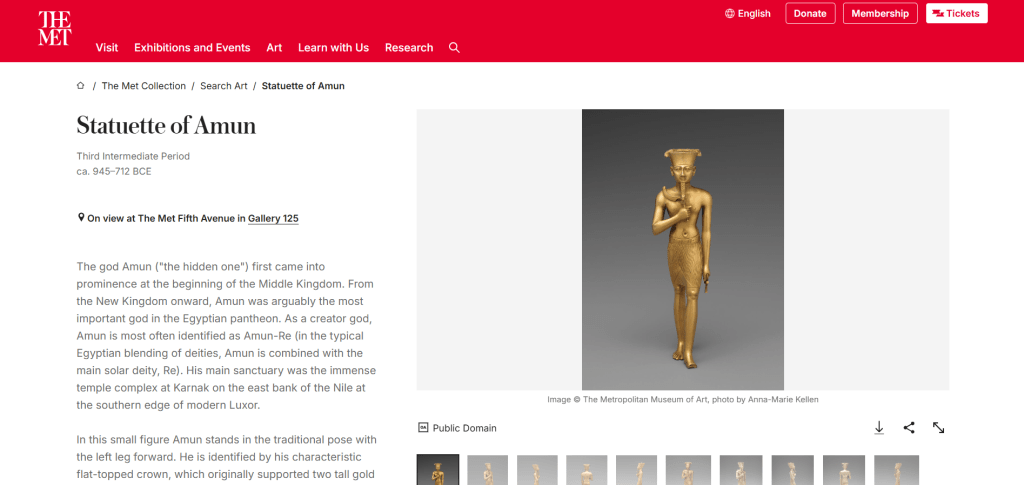Select the first dark-background thumbnail

tap(438, 470)
